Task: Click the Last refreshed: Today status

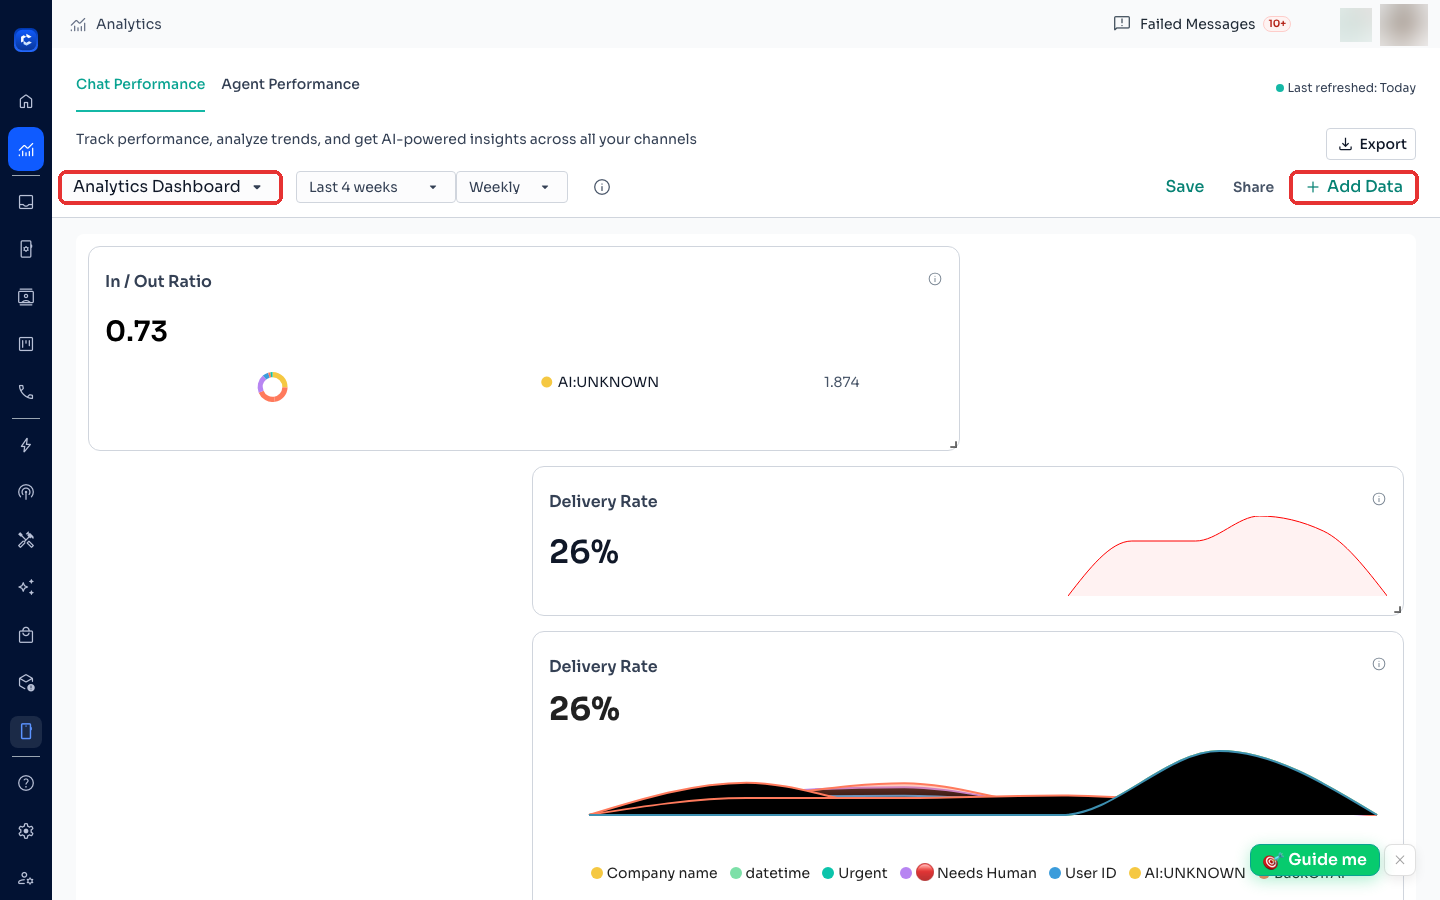Action: click(x=1346, y=88)
